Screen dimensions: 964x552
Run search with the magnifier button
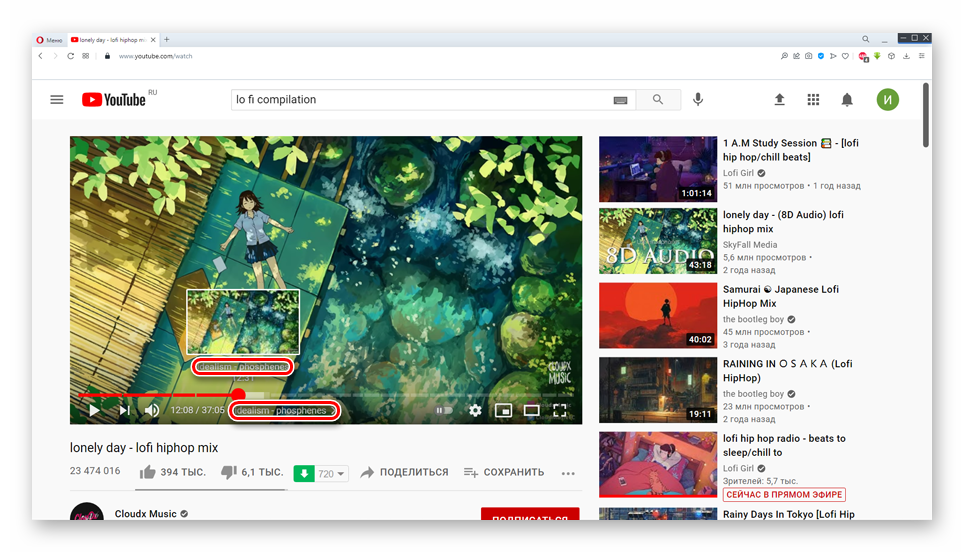(x=658, y=100)
